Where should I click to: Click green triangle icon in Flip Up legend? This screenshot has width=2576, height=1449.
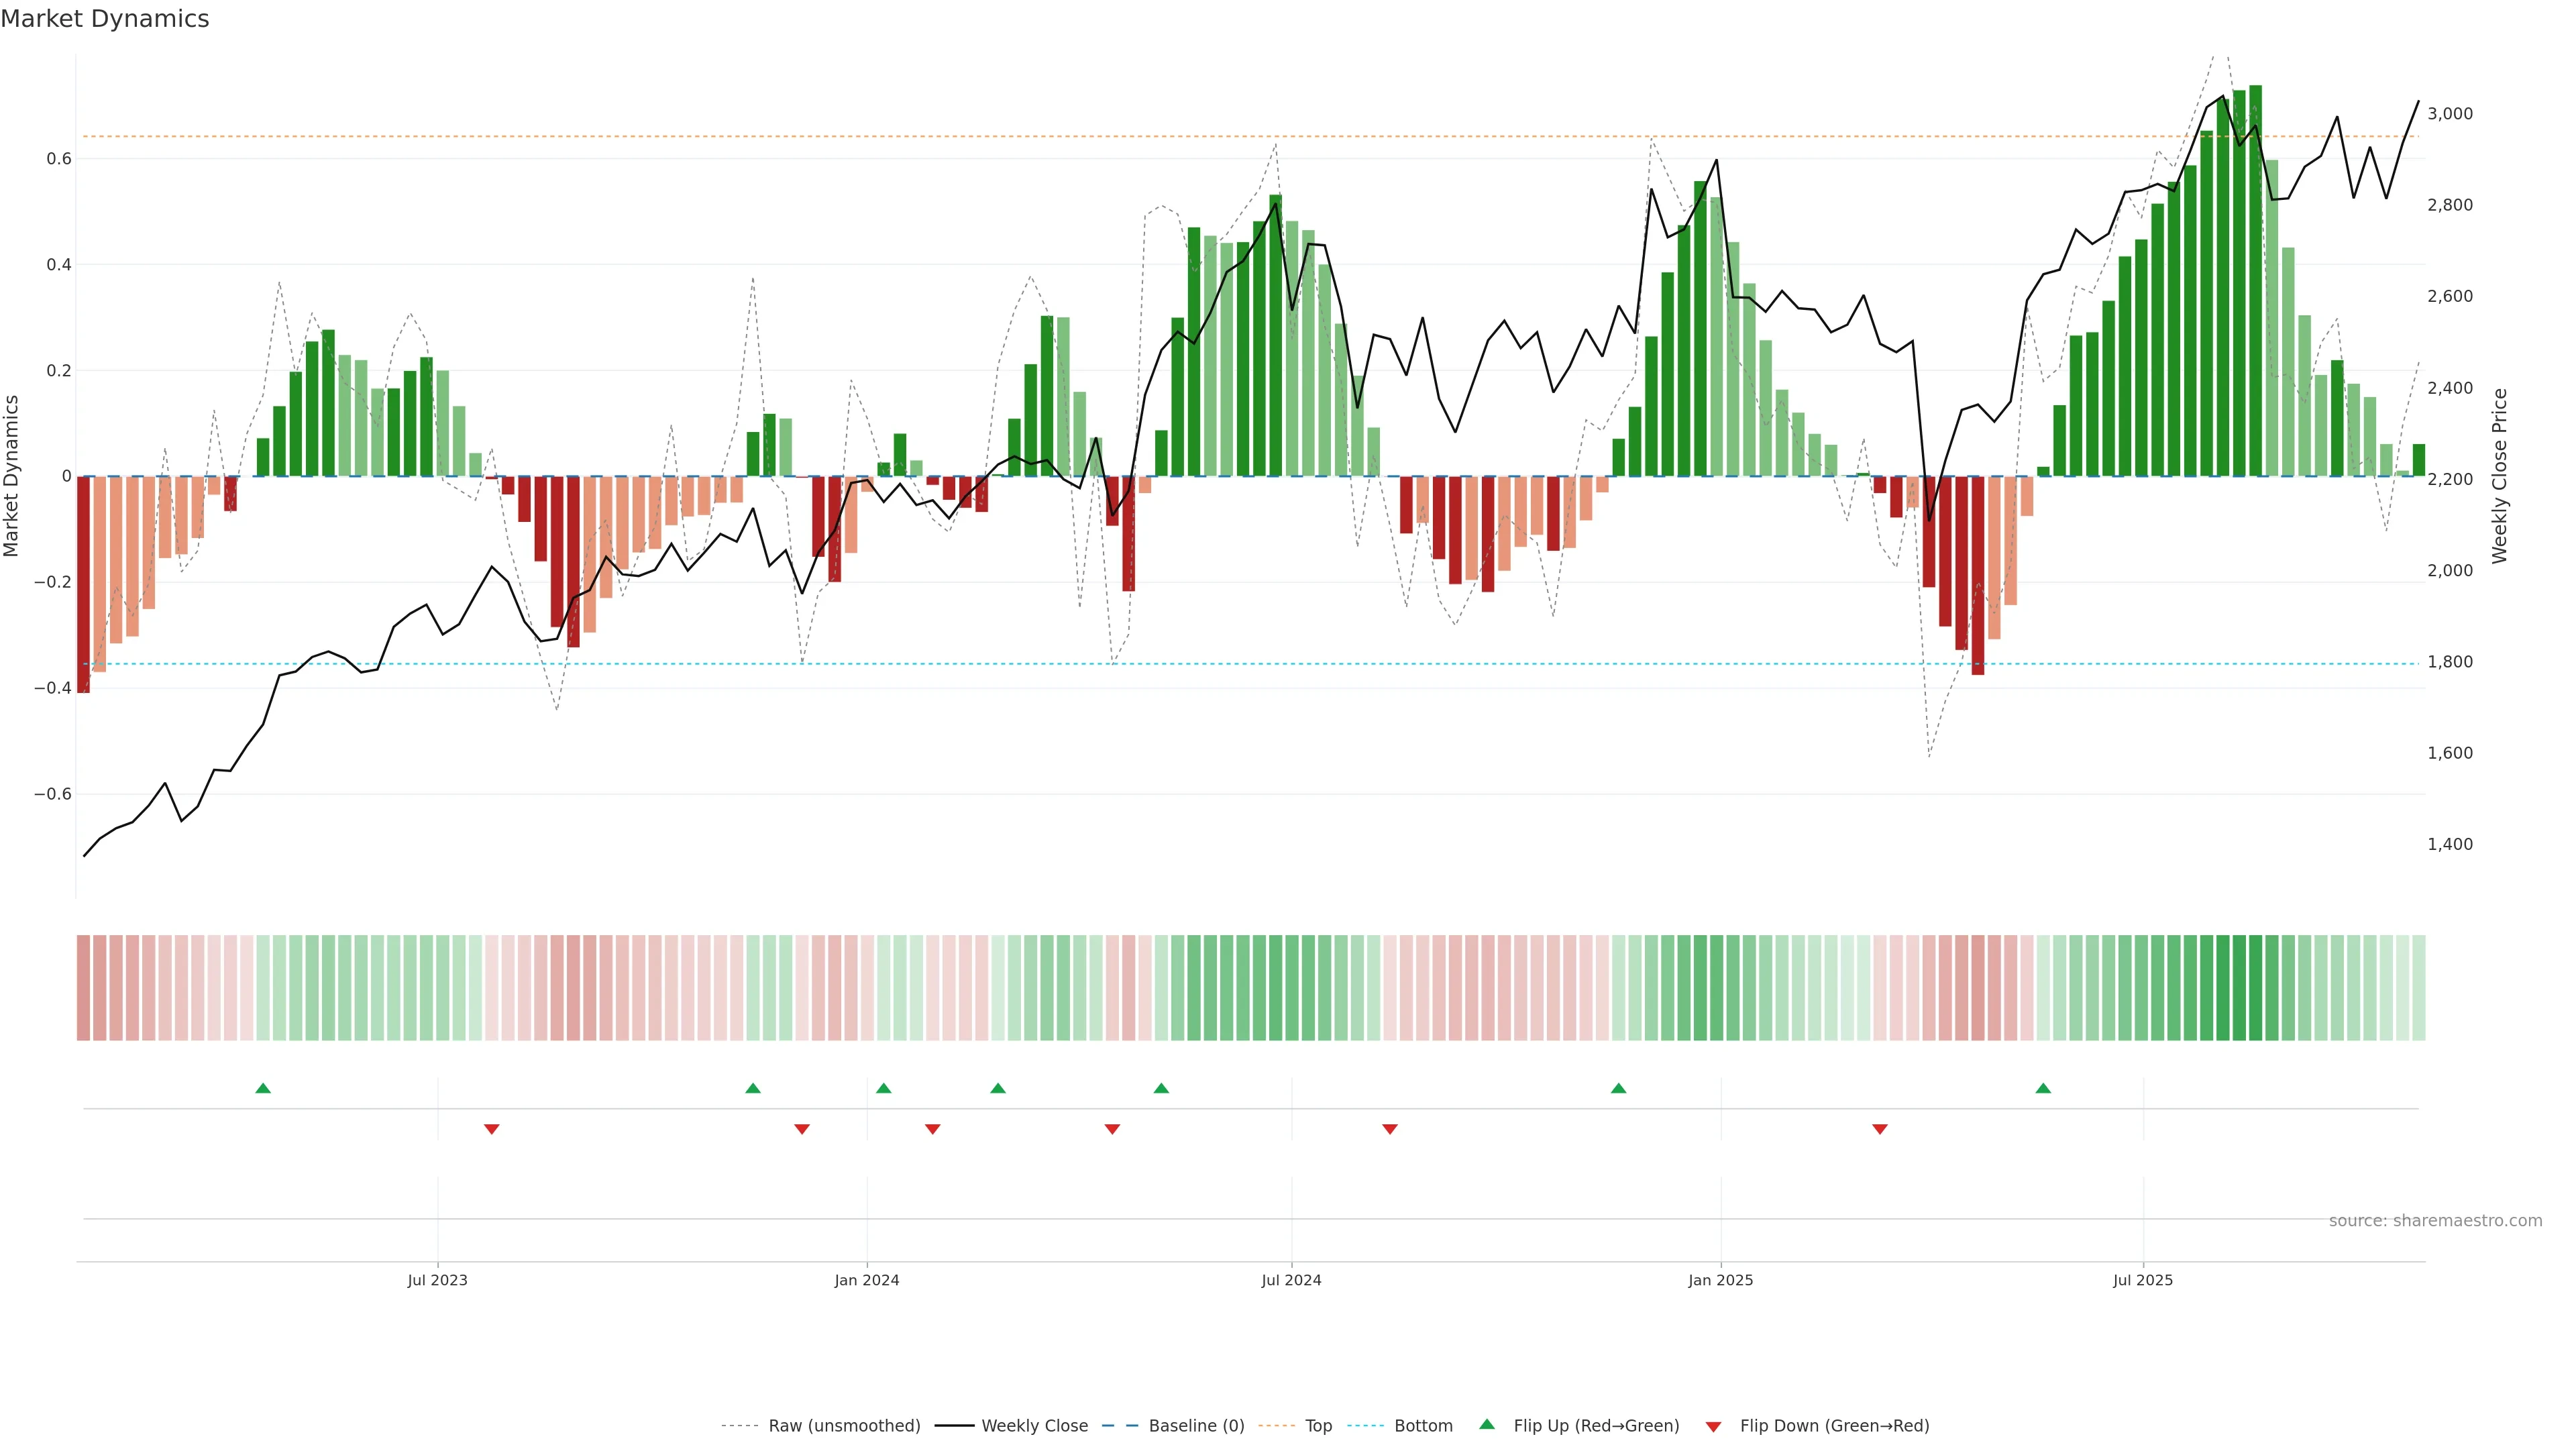pyautogui.click(x=1487, y=1424)
